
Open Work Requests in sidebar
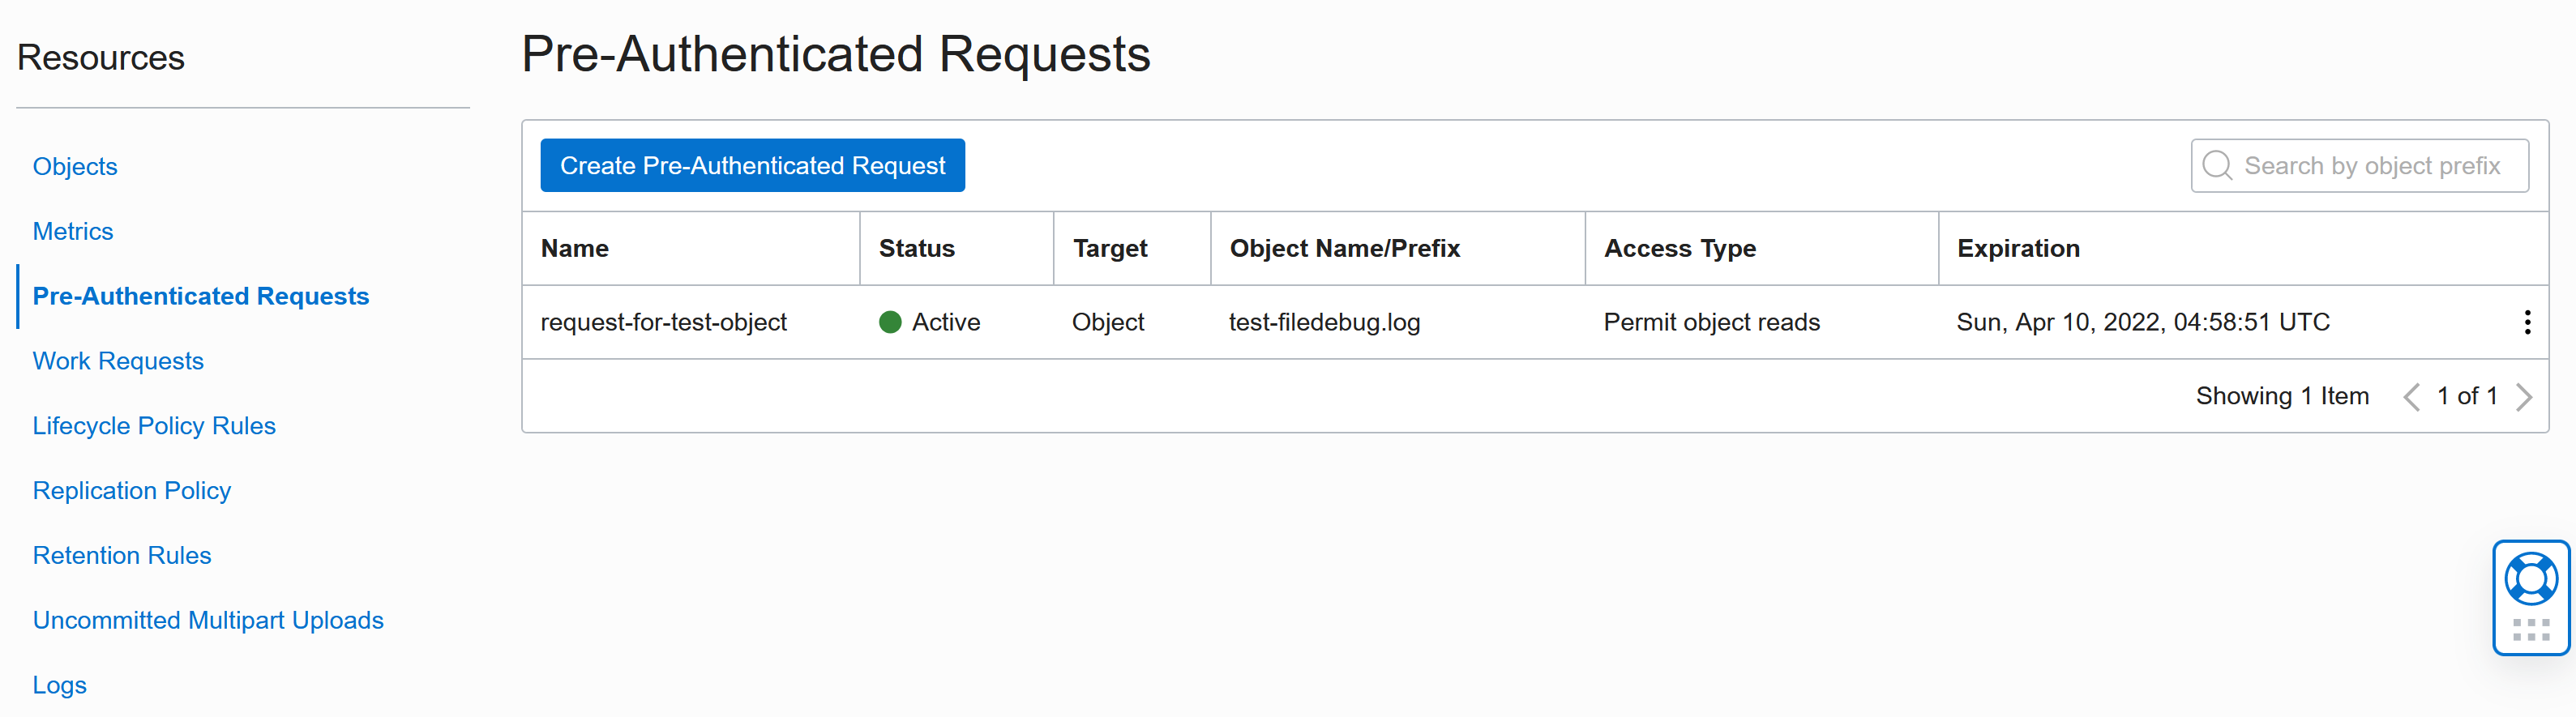[x=118, y=361]
